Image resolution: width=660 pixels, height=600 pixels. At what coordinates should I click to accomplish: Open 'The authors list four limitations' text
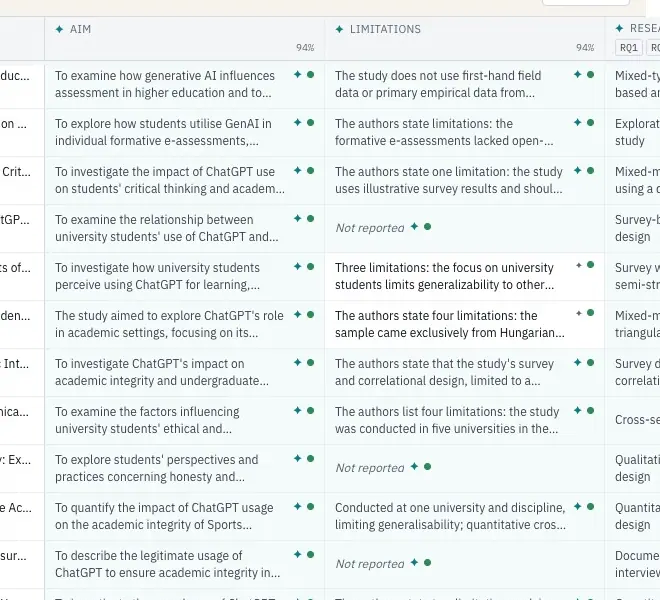(x=447, y=420)
